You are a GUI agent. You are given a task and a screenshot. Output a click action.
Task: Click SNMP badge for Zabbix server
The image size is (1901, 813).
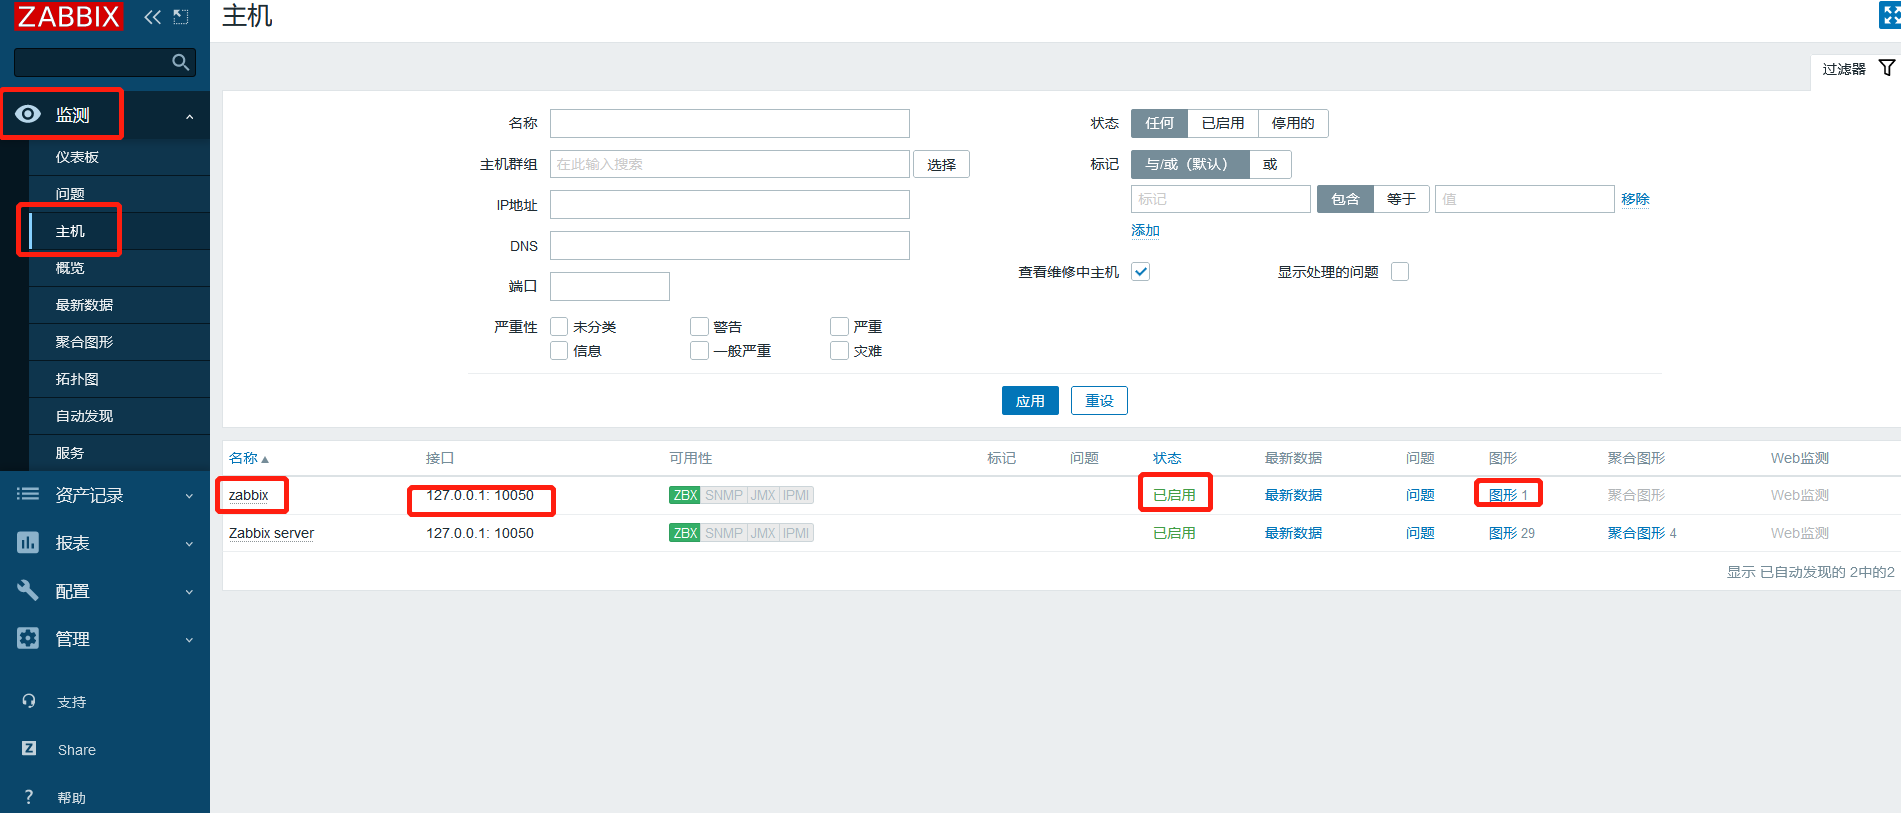pyautogui.click(x=724, y=533)
